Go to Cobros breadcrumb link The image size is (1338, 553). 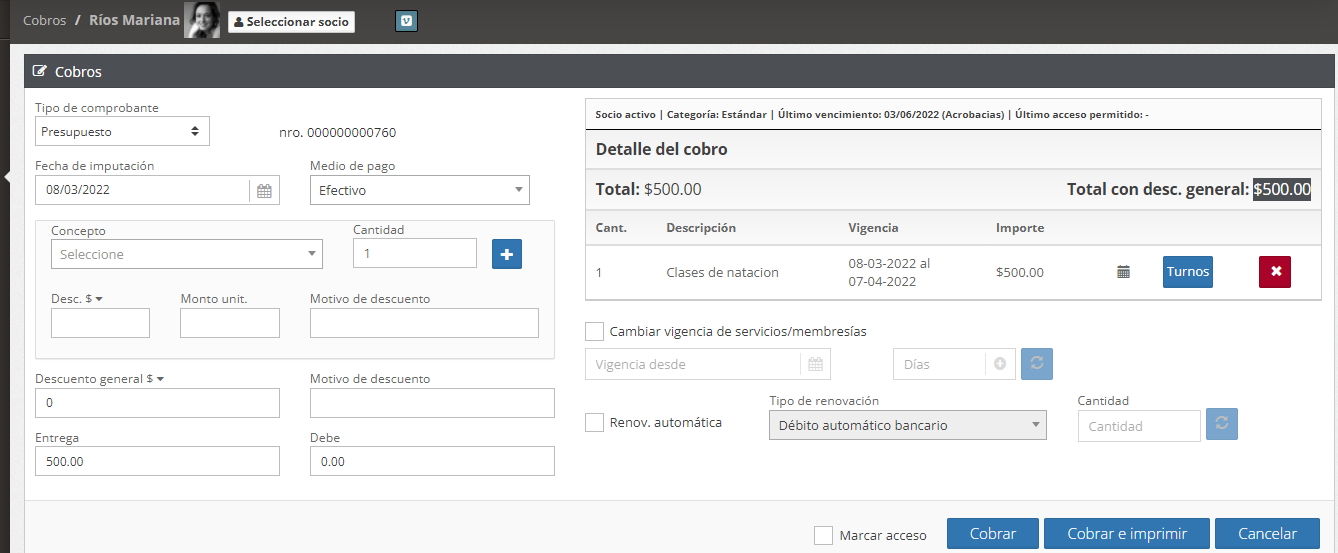[44, 20]
